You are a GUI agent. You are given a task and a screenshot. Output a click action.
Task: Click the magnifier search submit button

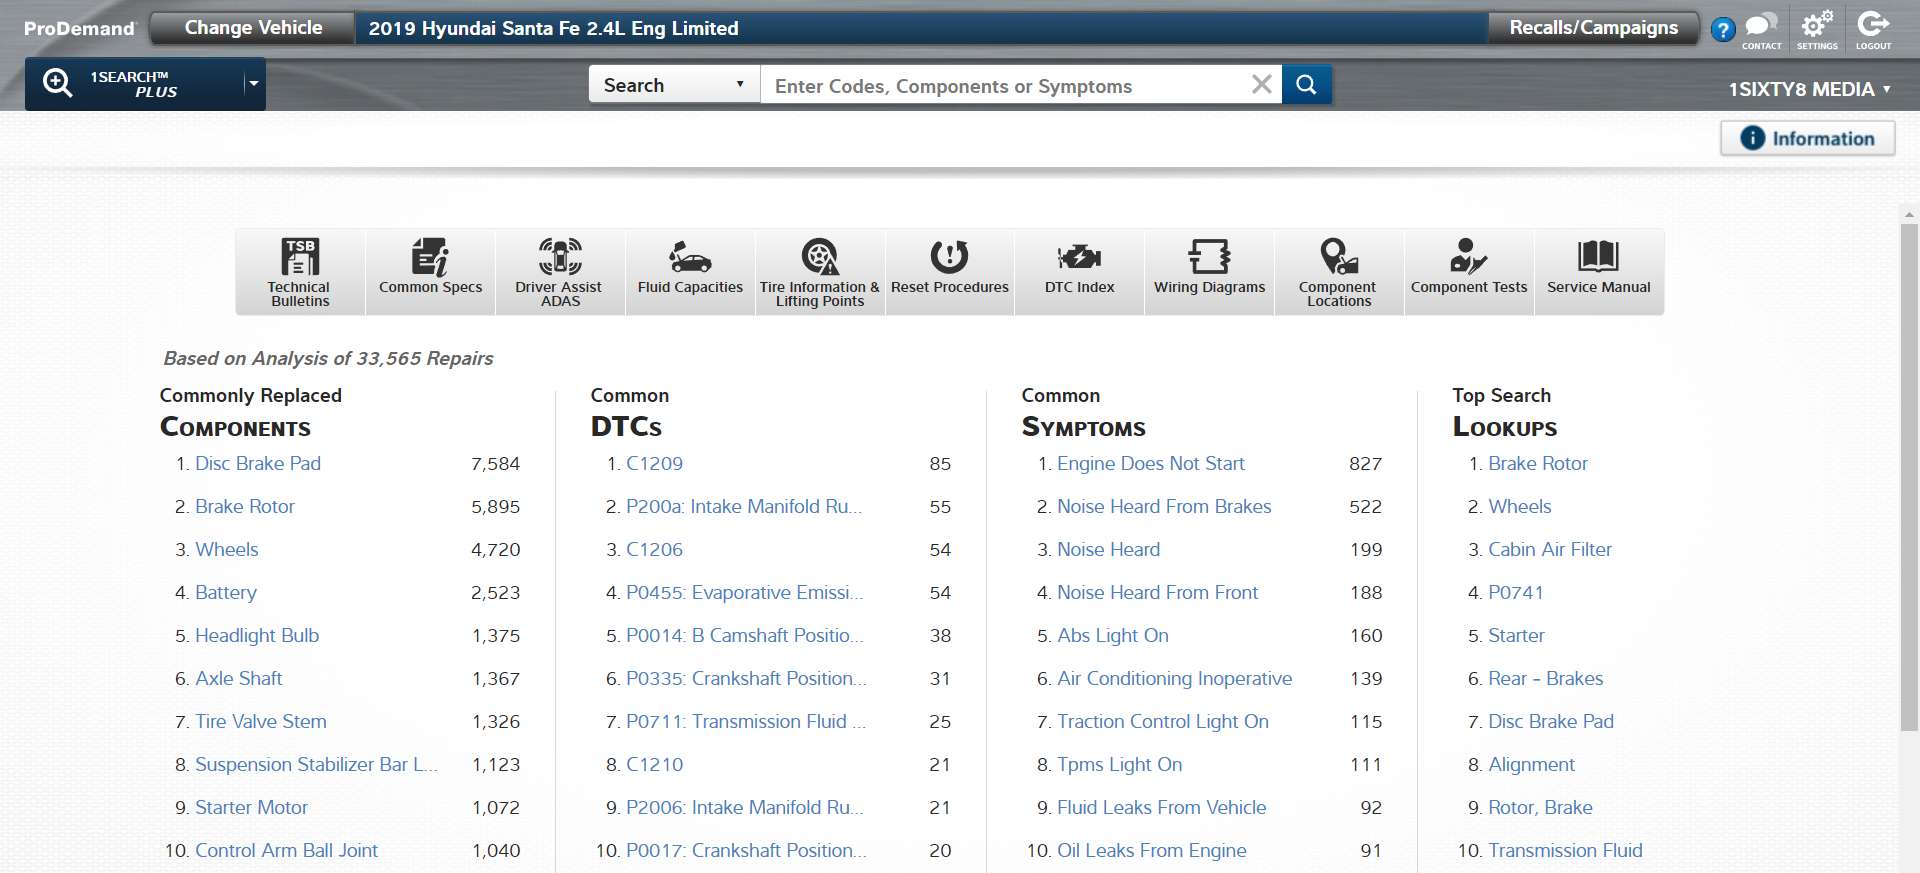(x=1306, y=85)
